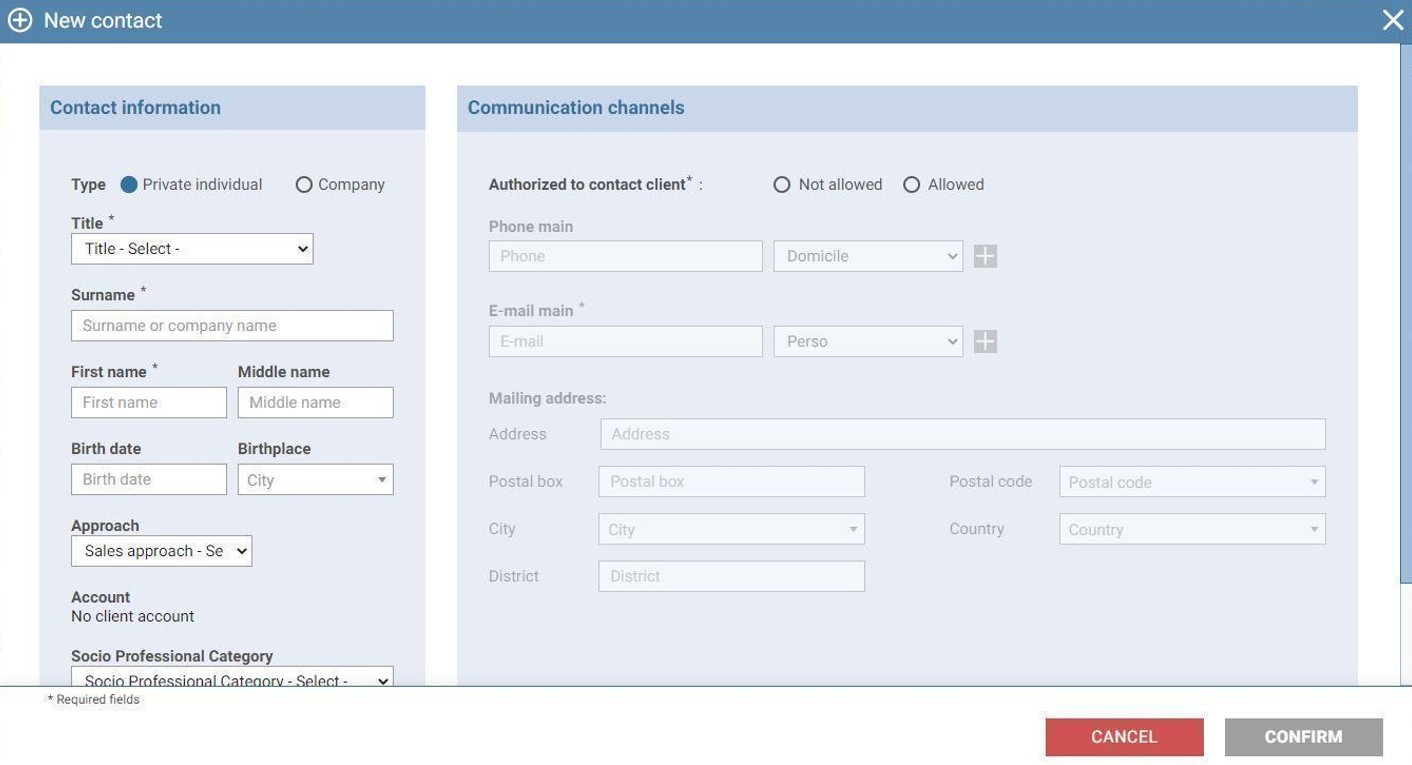Open the Domicile phone type dropdown

point(868,256)
